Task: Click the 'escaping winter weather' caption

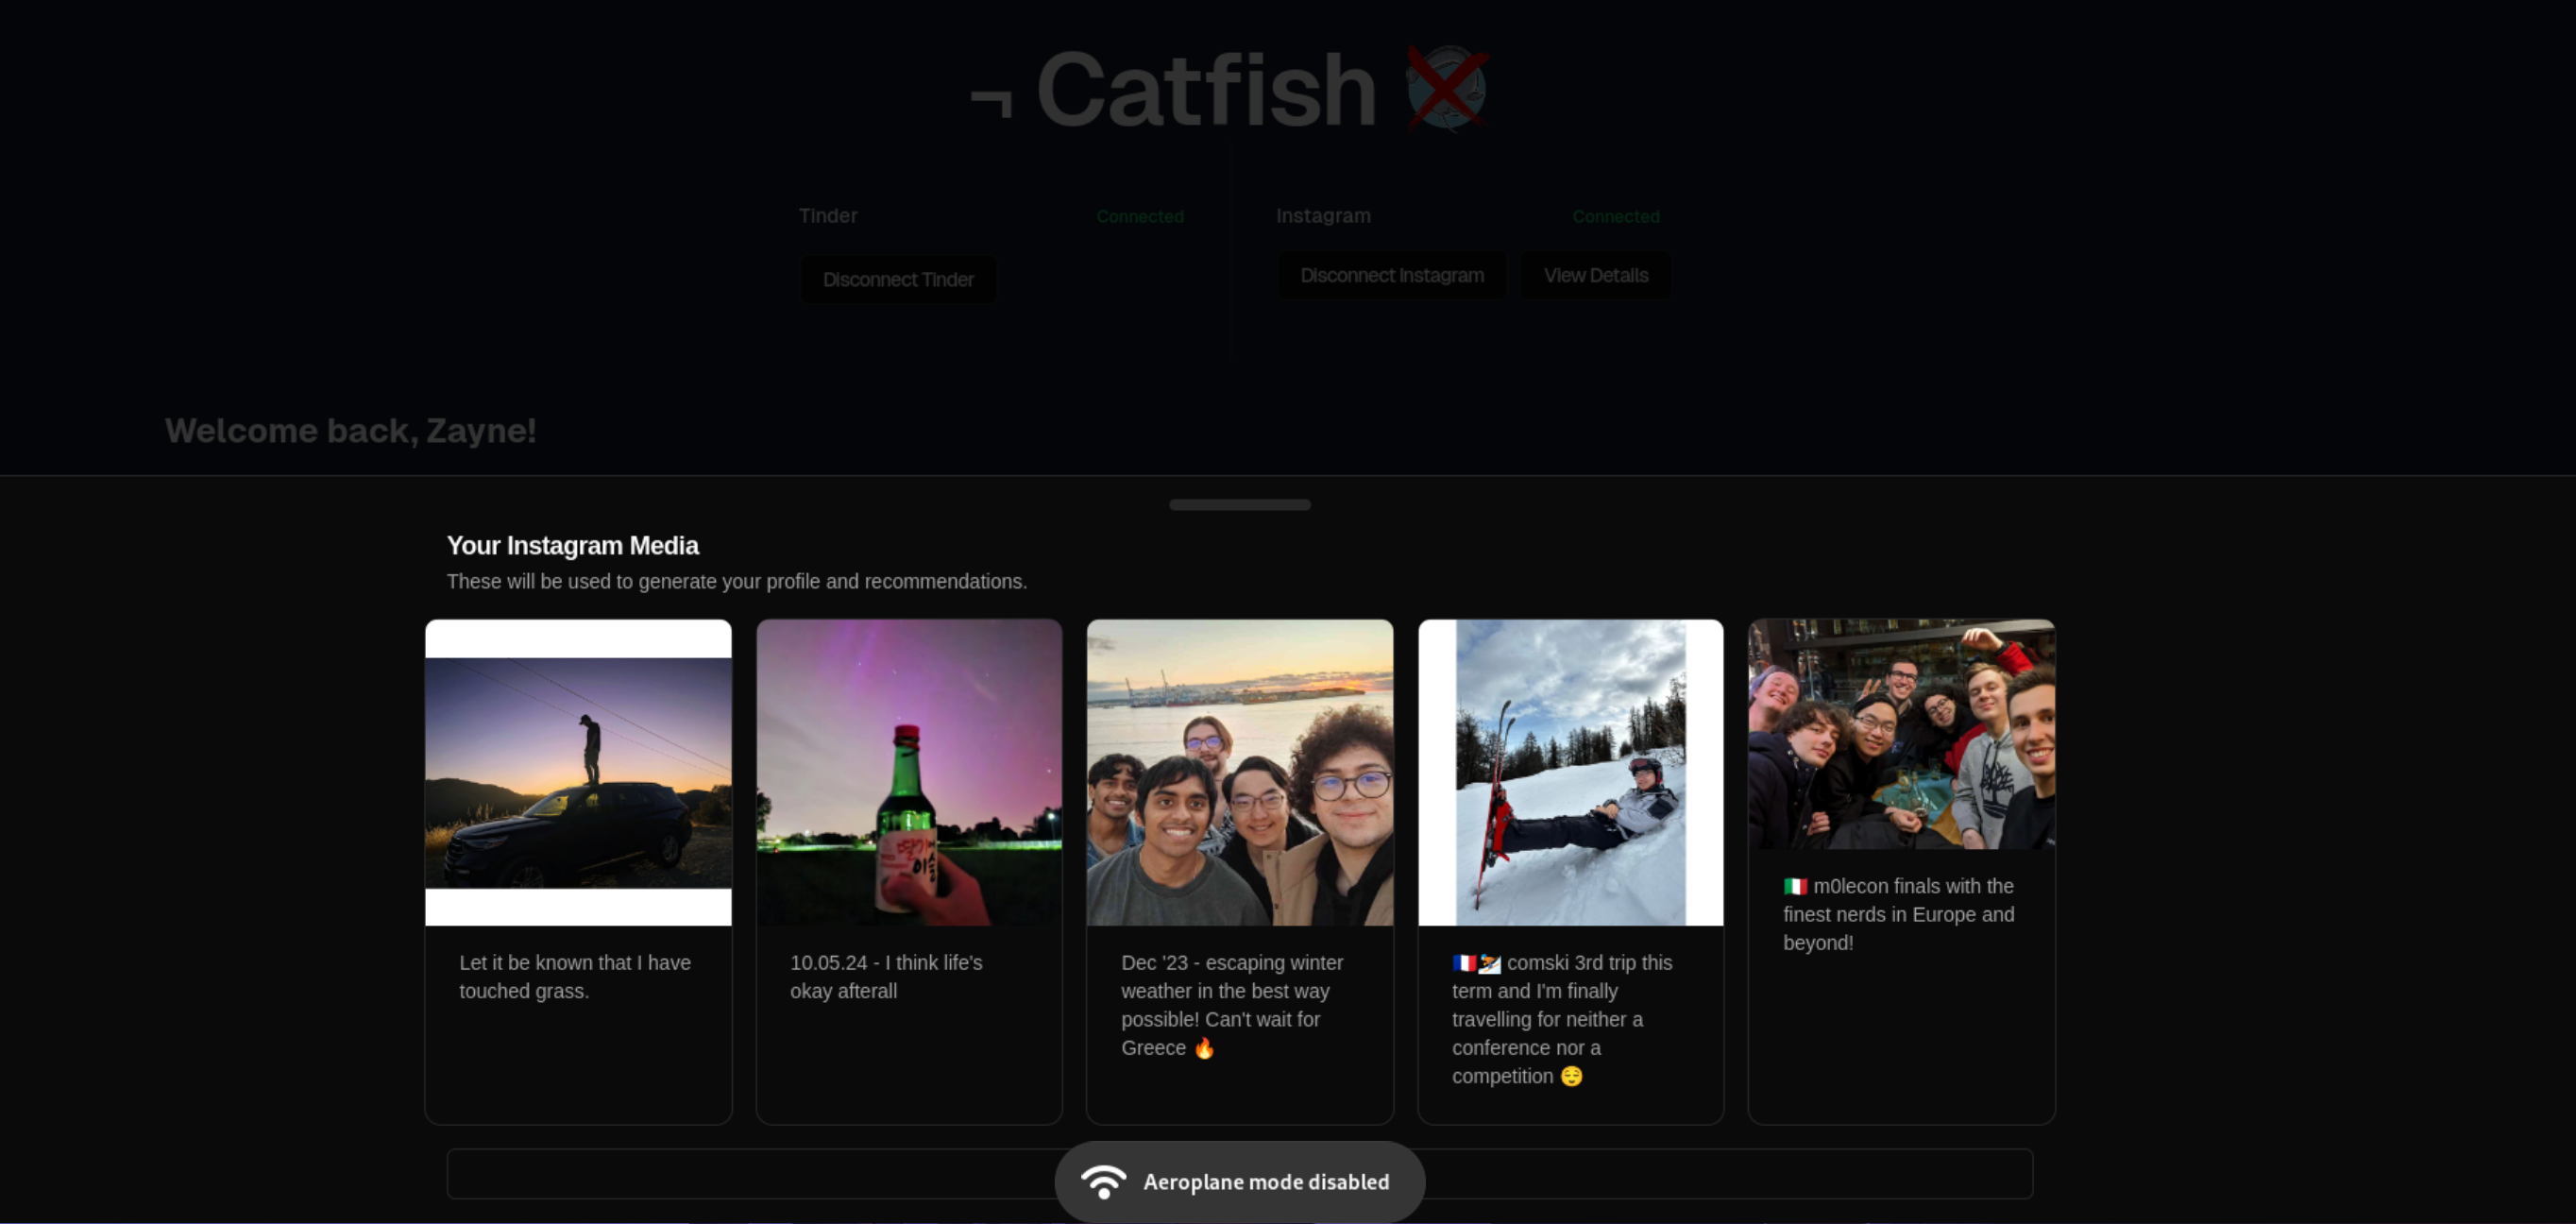Action: [x=1231, y=1004]
